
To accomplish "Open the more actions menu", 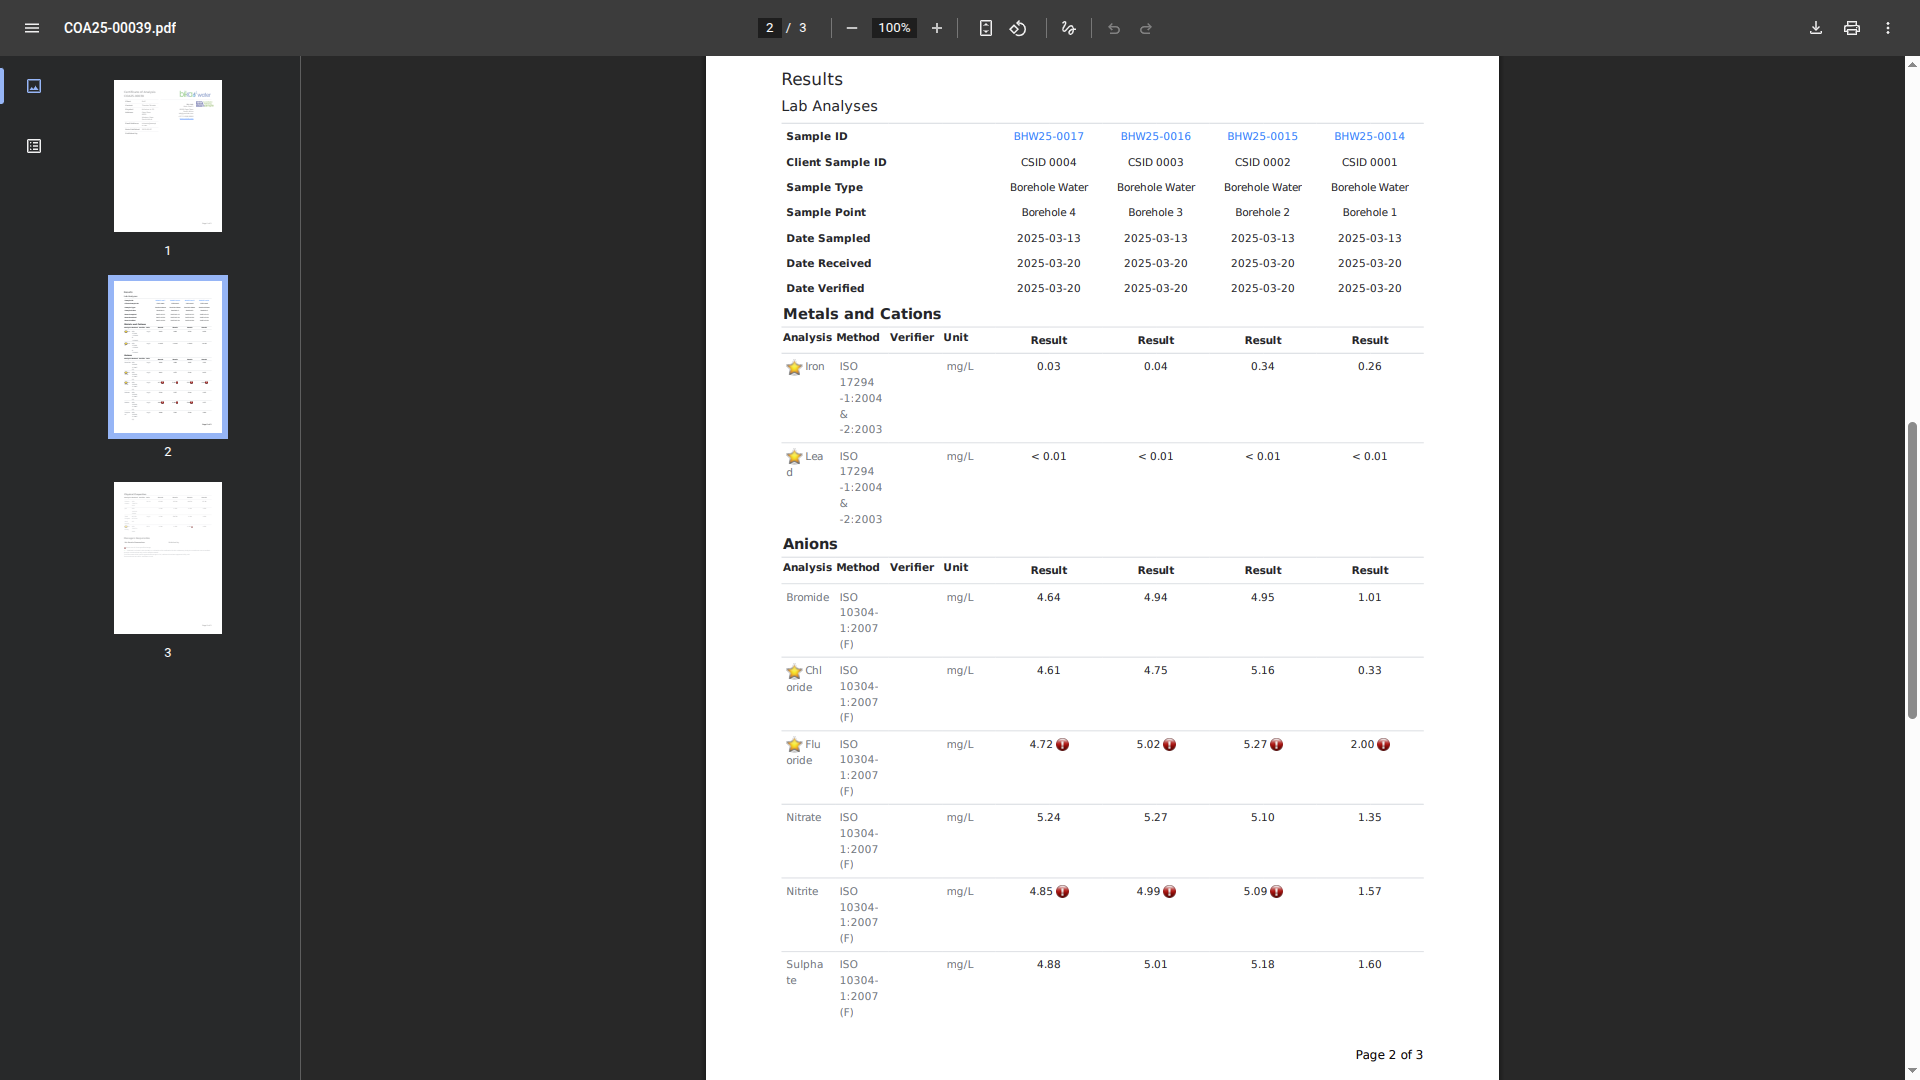I will pos(1888,28).
